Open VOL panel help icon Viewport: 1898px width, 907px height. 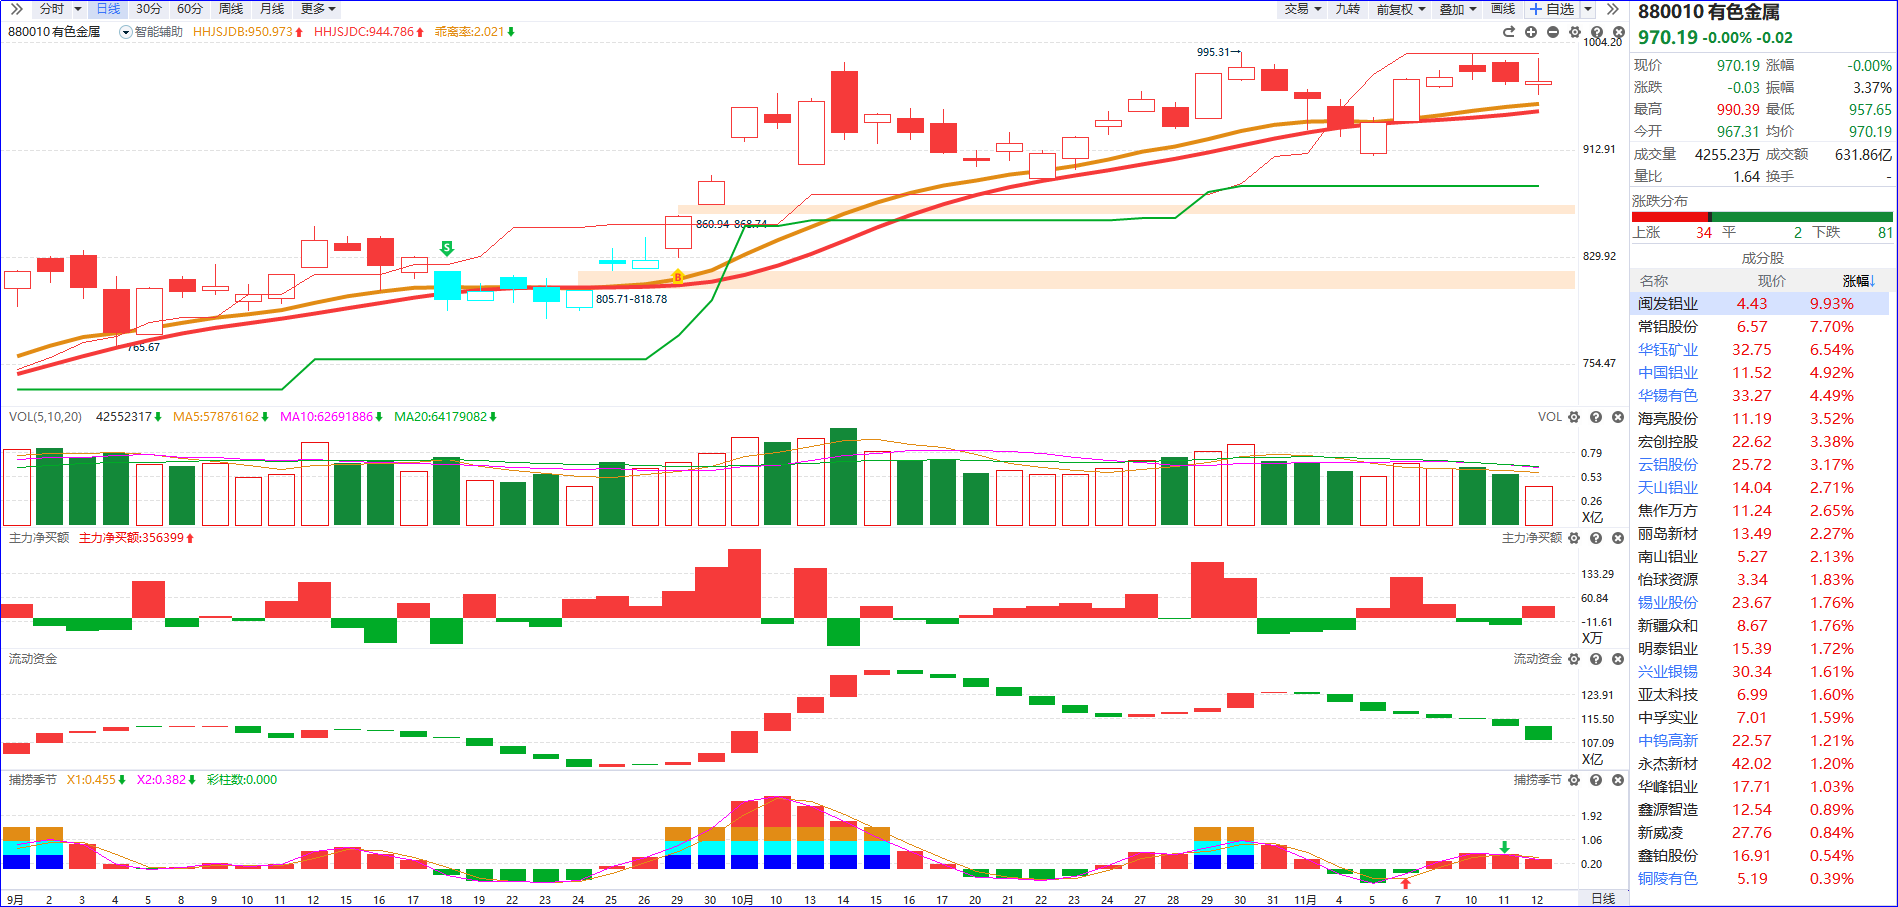[1596, 417]
